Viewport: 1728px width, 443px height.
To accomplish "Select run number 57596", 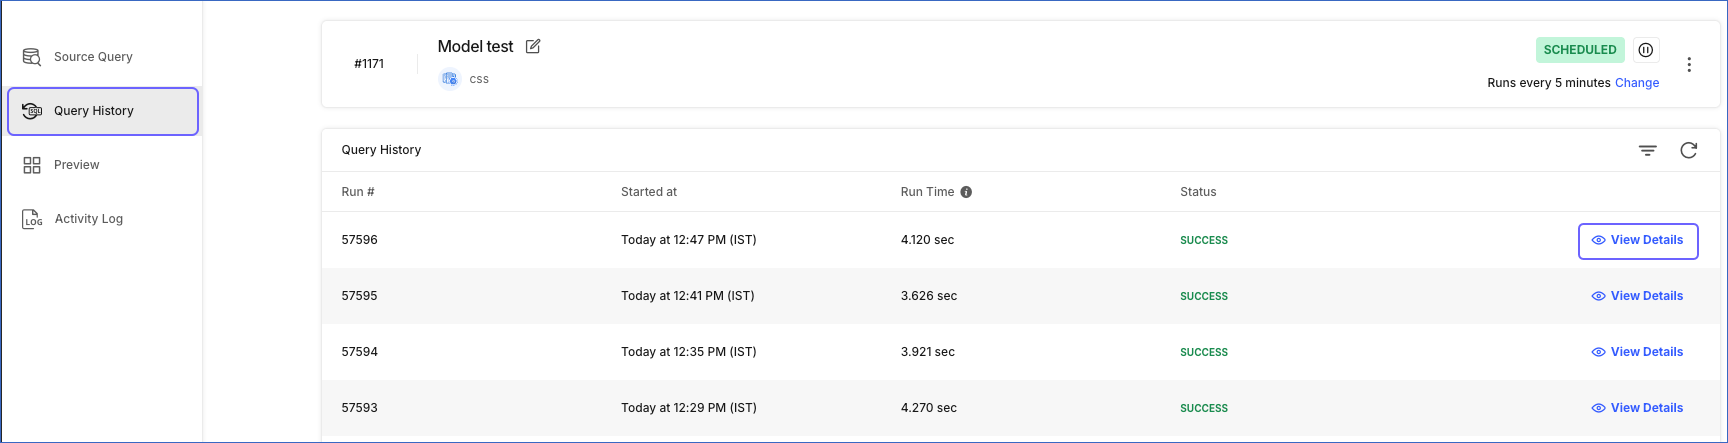I will (360, 240).
